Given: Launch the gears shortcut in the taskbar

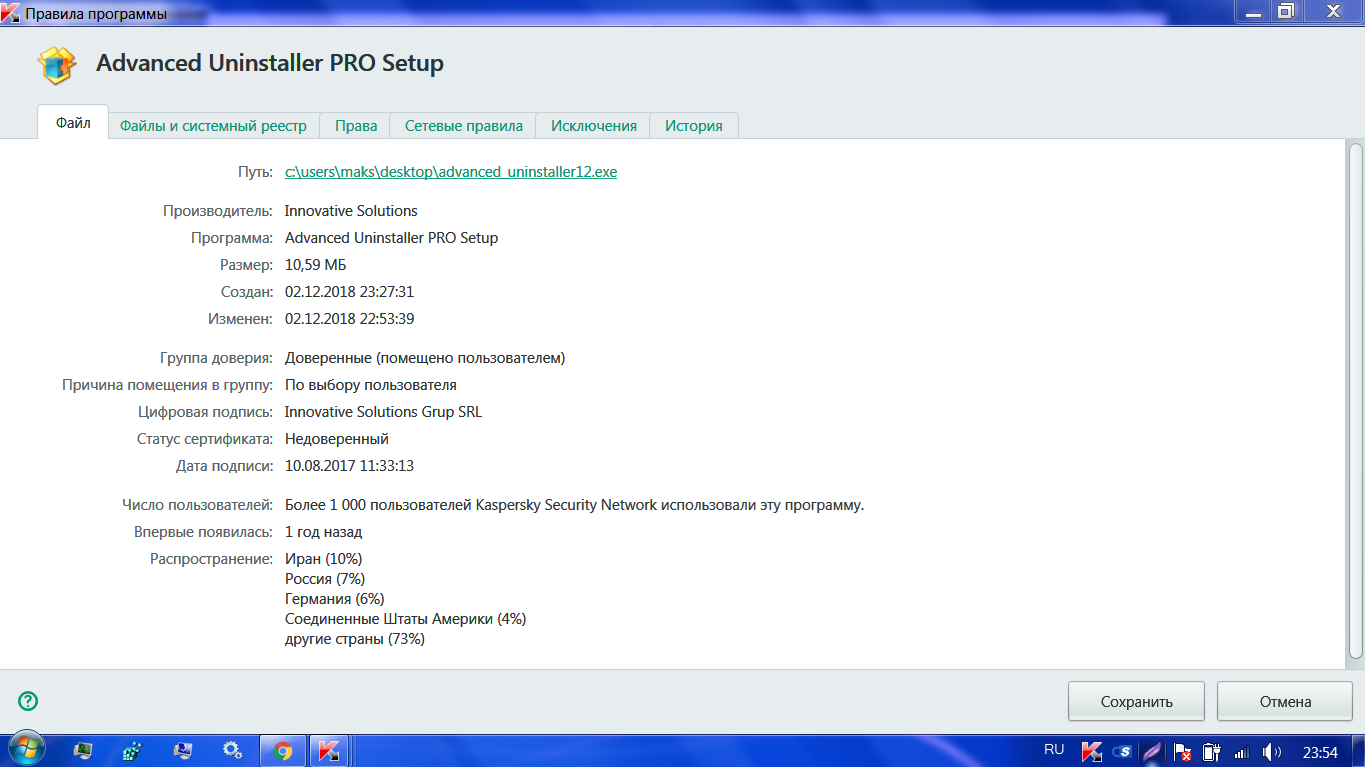Looking at the screenshot, I should pyautogui.click(x=232, y=750).
